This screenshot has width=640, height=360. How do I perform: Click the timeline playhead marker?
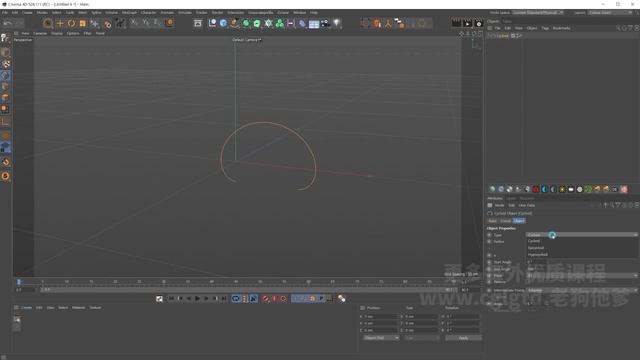pyautogui.click(x=18, y=282)
